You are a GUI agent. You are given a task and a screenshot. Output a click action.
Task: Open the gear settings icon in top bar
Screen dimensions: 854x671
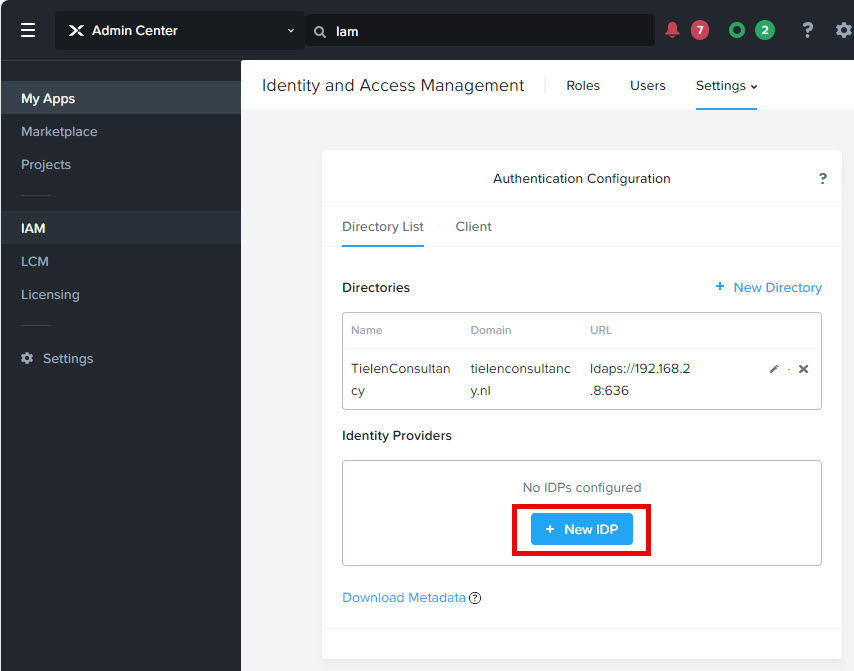[844, 30]
